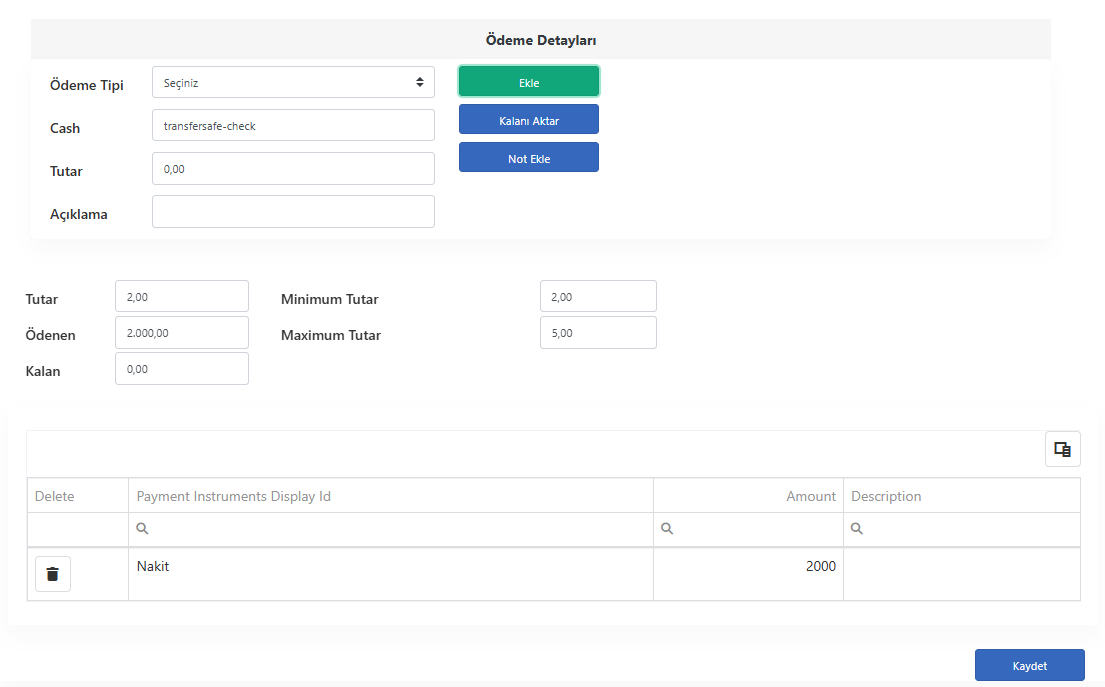Click the green Ekle button
This screenshot has width=1105, height=687.
[529, 82]
